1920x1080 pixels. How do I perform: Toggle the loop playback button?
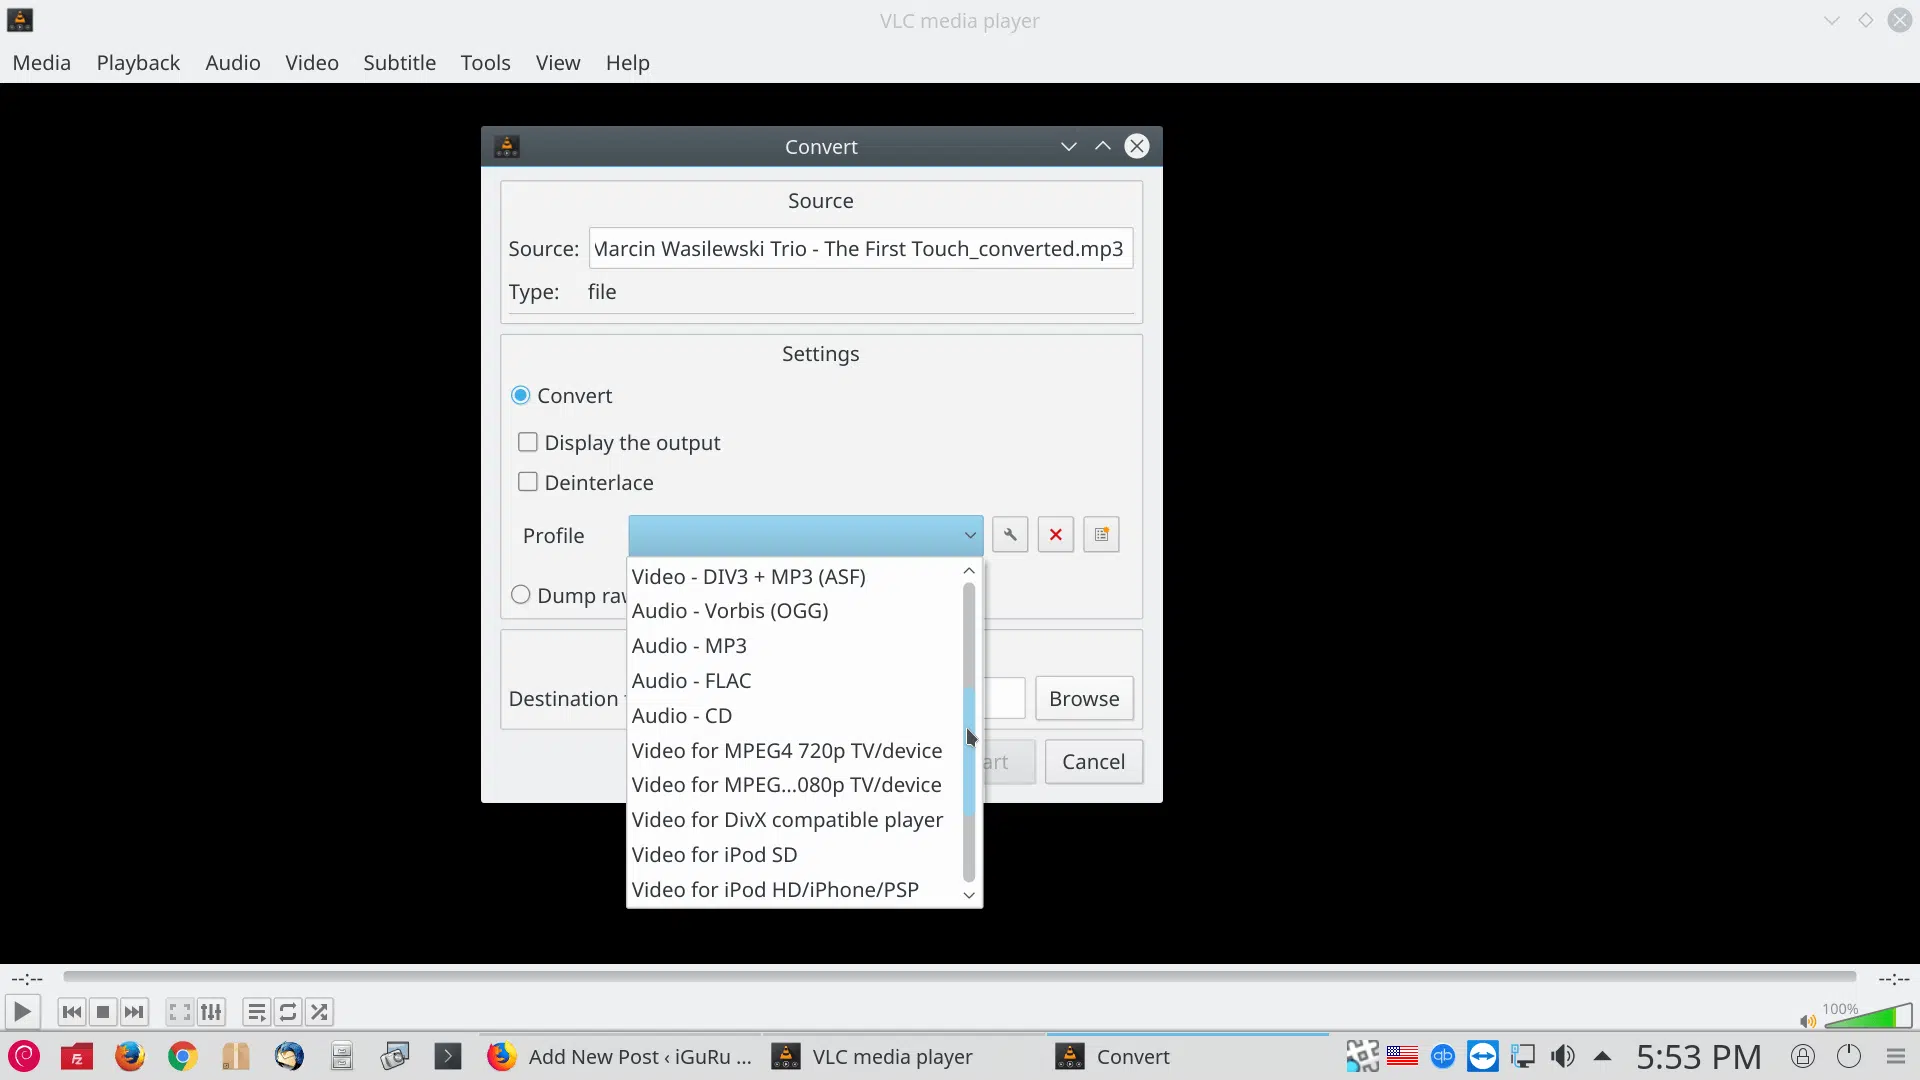[x=288, y=1012]
